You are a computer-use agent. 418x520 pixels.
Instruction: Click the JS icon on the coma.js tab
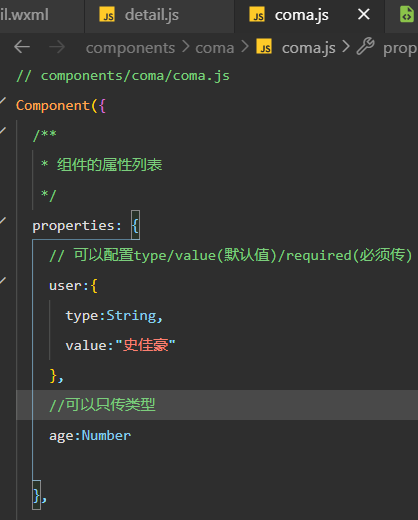257,15
